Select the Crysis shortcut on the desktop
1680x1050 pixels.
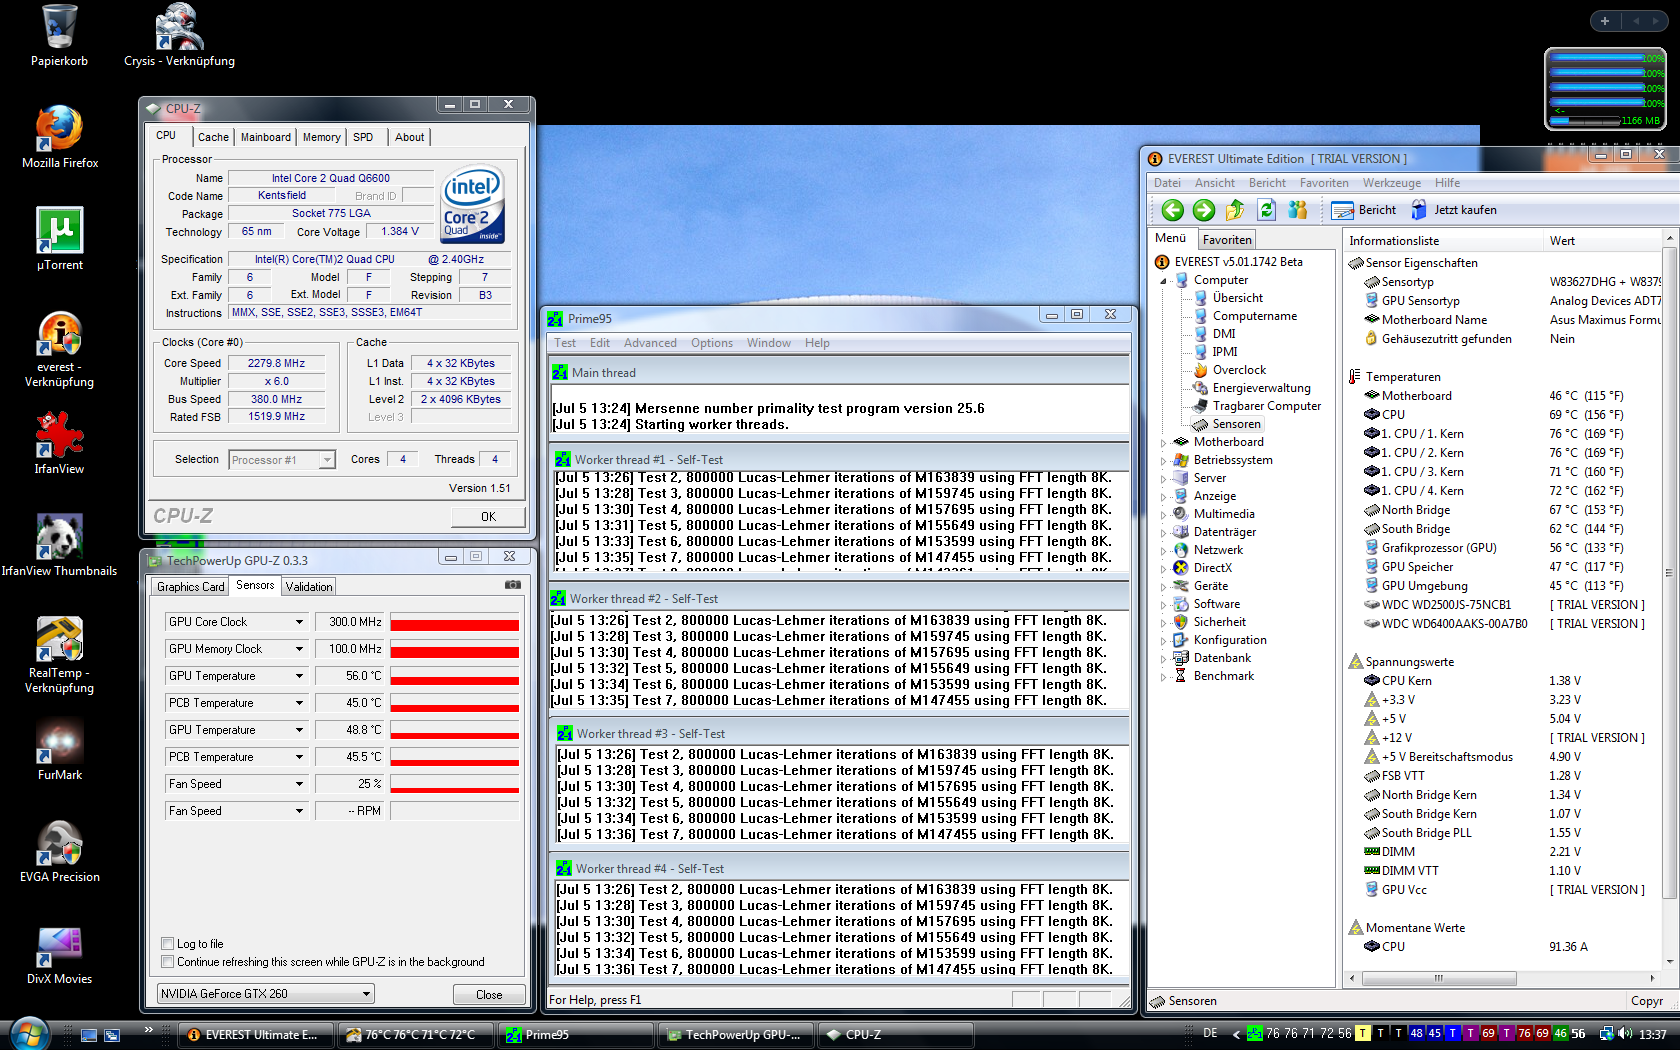pyautogui.click(x=180, y=37)
